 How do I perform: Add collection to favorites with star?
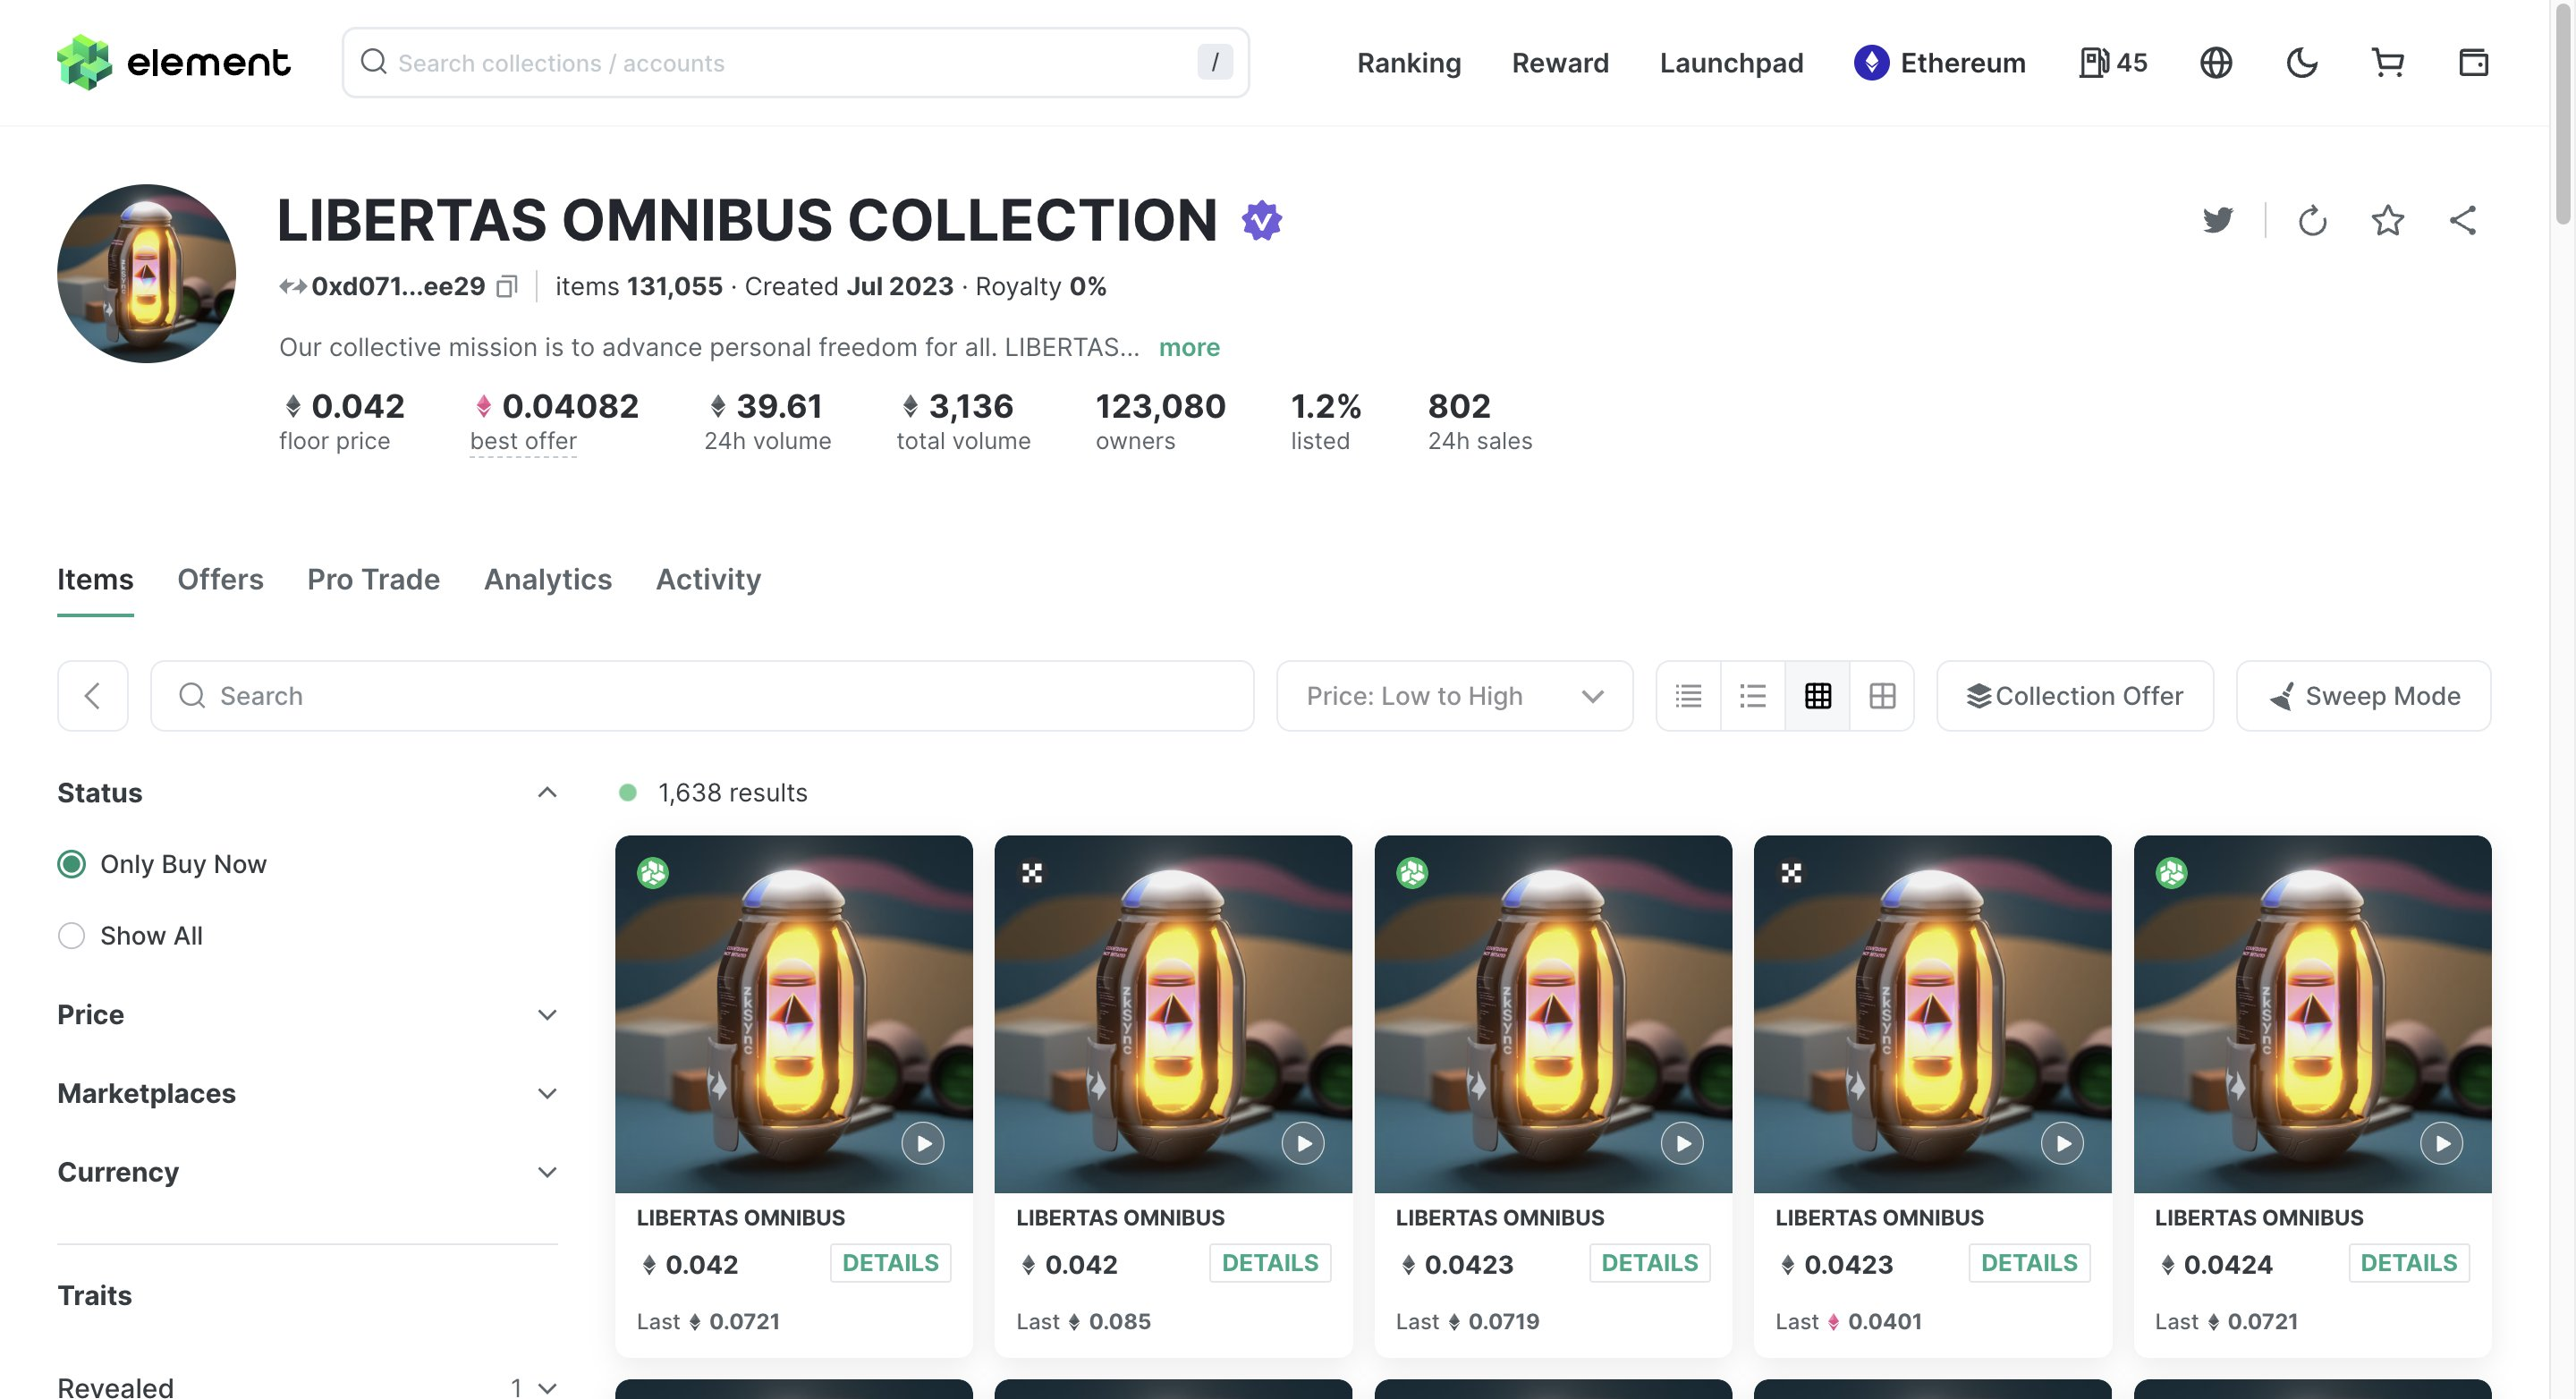point(2387,220)
